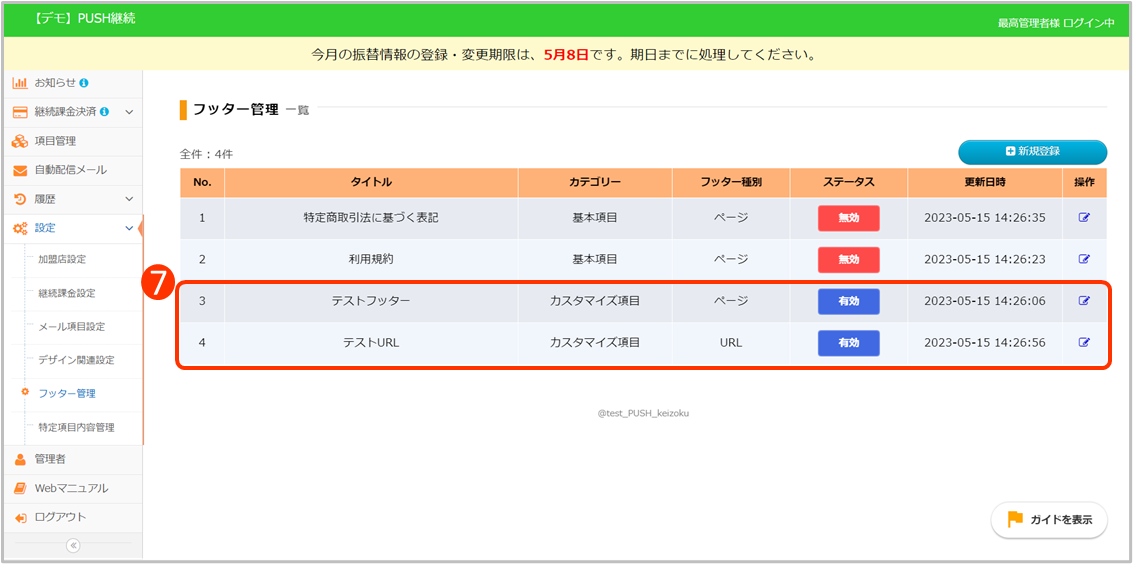Collapse the 設定 menu chevron
The width and height of the screenshot is (1133, 564).
point(129,228)
